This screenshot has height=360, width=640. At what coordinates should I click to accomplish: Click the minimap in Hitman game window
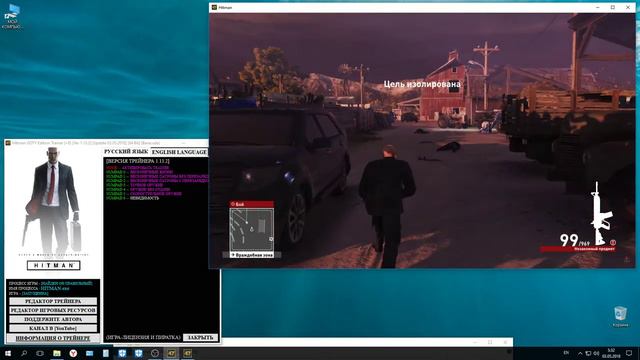point(251,229)
